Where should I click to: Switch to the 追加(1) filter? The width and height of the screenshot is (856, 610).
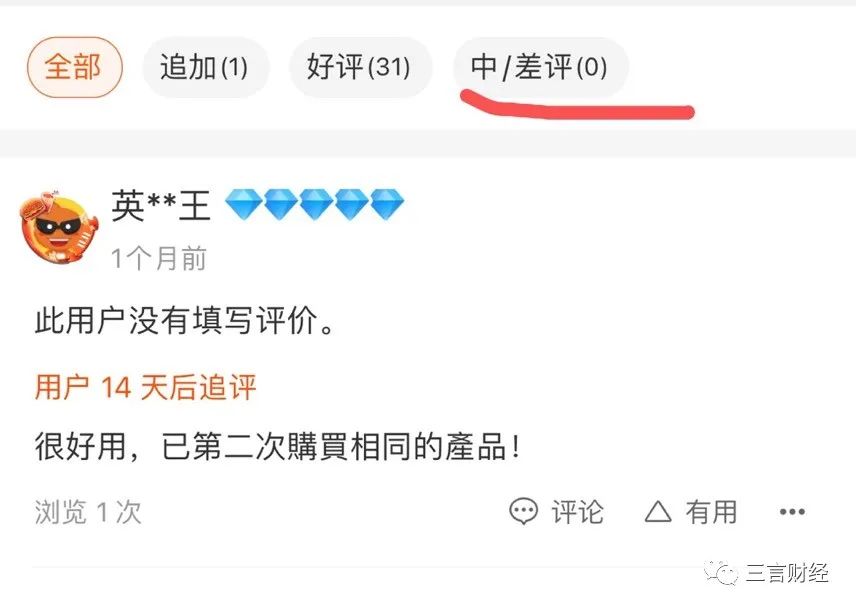pos(205,67)
